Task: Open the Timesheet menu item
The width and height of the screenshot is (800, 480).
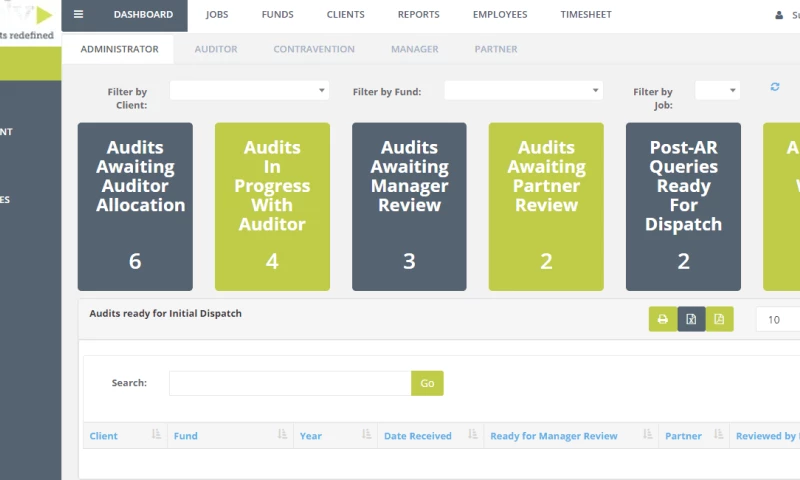Action: click(x=586, y=15)
